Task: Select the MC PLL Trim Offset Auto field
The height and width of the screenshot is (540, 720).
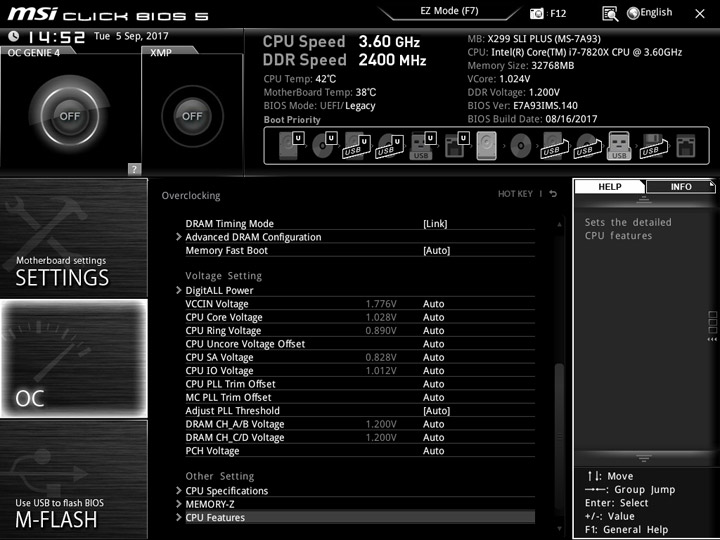Action: point(433,397)
